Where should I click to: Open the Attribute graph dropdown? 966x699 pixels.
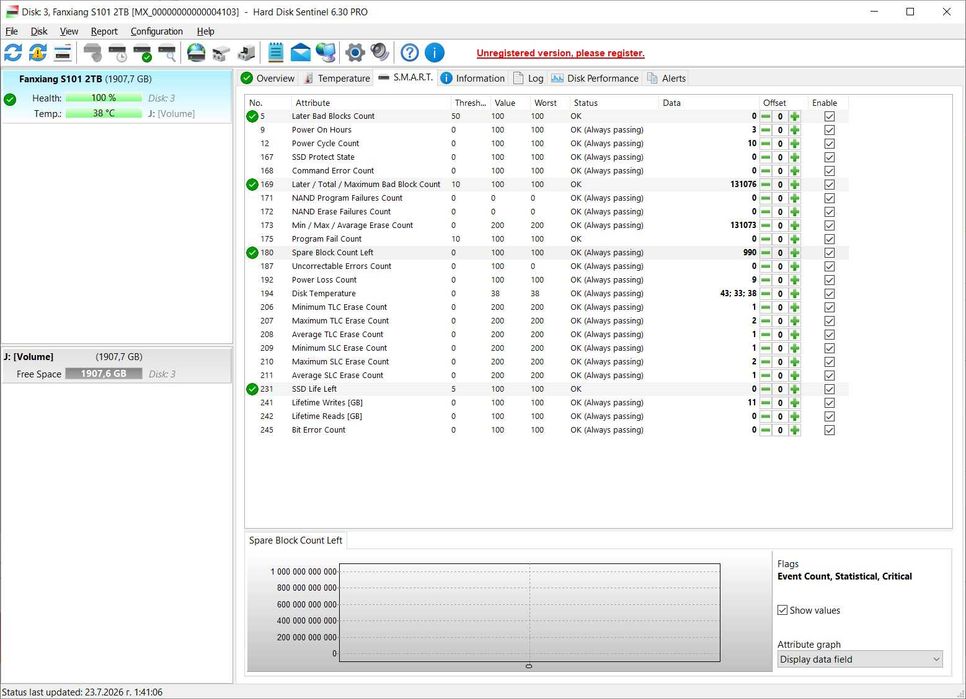[859, 660]
